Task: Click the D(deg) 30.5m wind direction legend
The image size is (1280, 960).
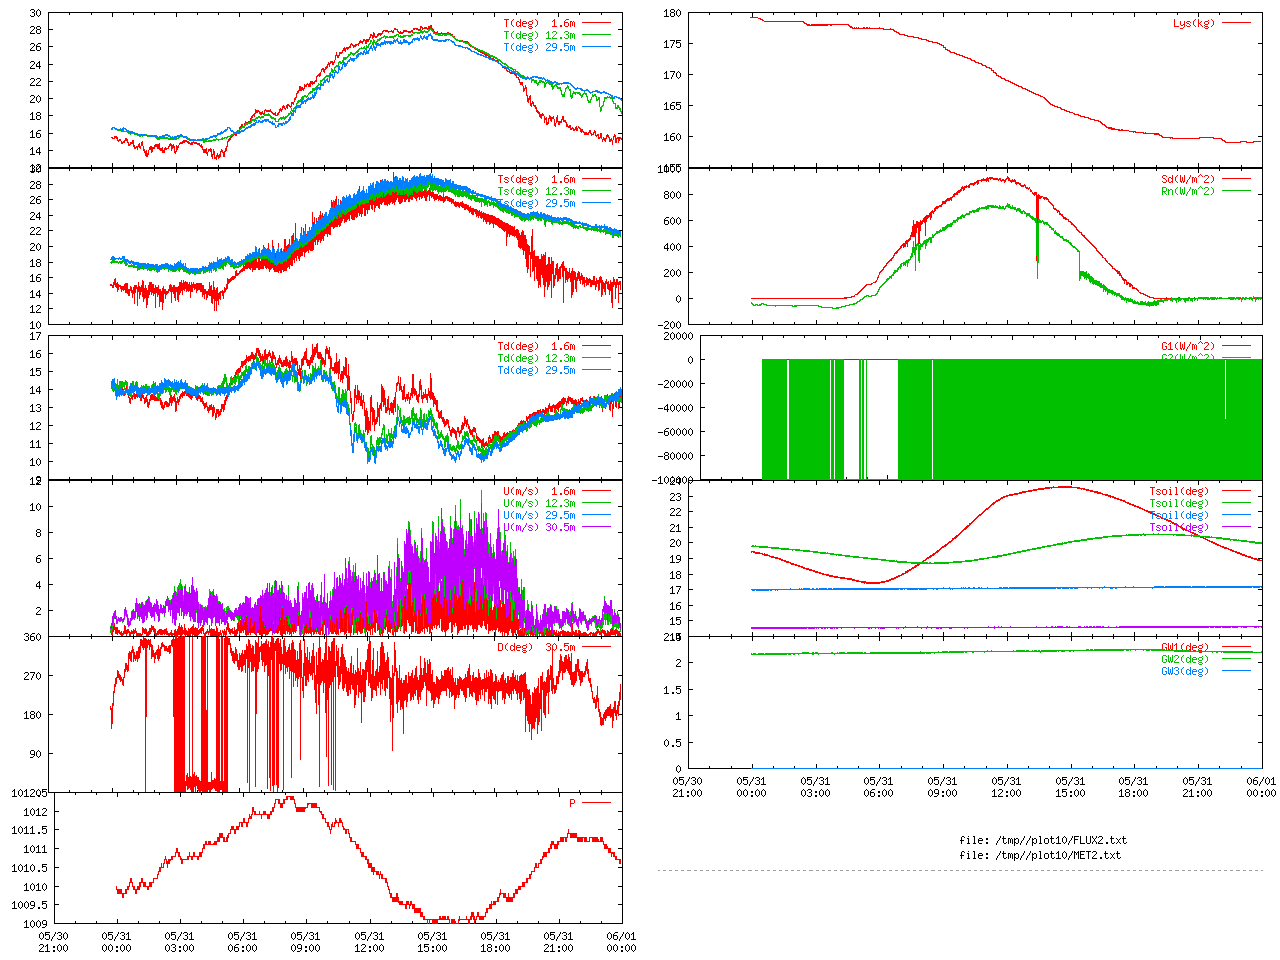Action: coord(536,647)
